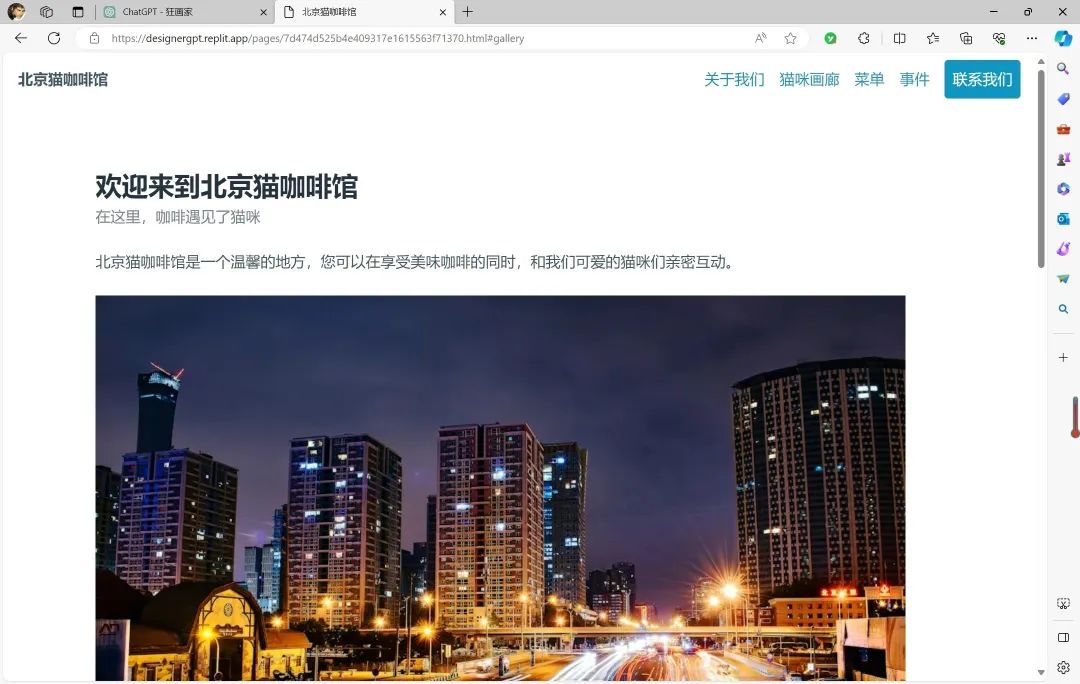Screen dimensions: 1080x684
Task: Enable split screen view
Action: pyautogui.click(x=900, y=39)
